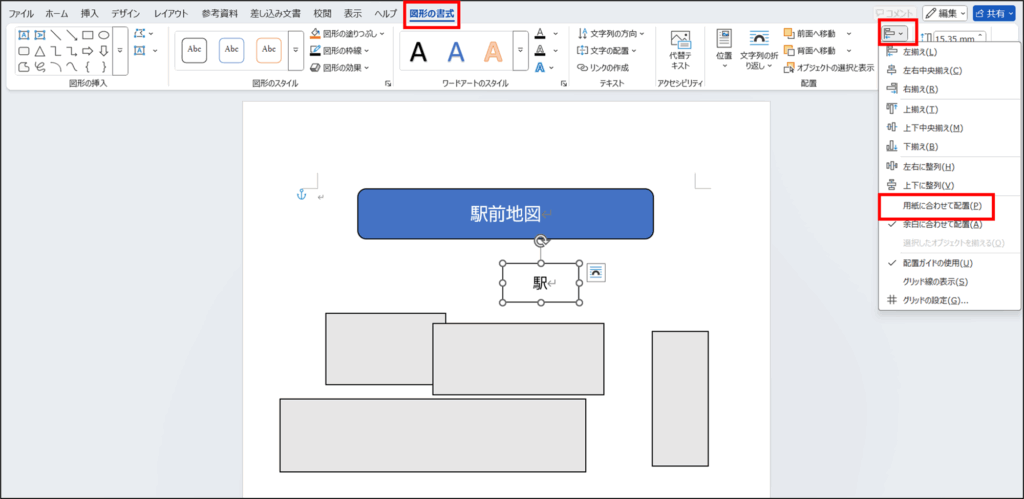Screen dimensions: 1024x499
Task: Open オブジェクトの選択と表示 selection pane
Action: click(x=828, y=68)
